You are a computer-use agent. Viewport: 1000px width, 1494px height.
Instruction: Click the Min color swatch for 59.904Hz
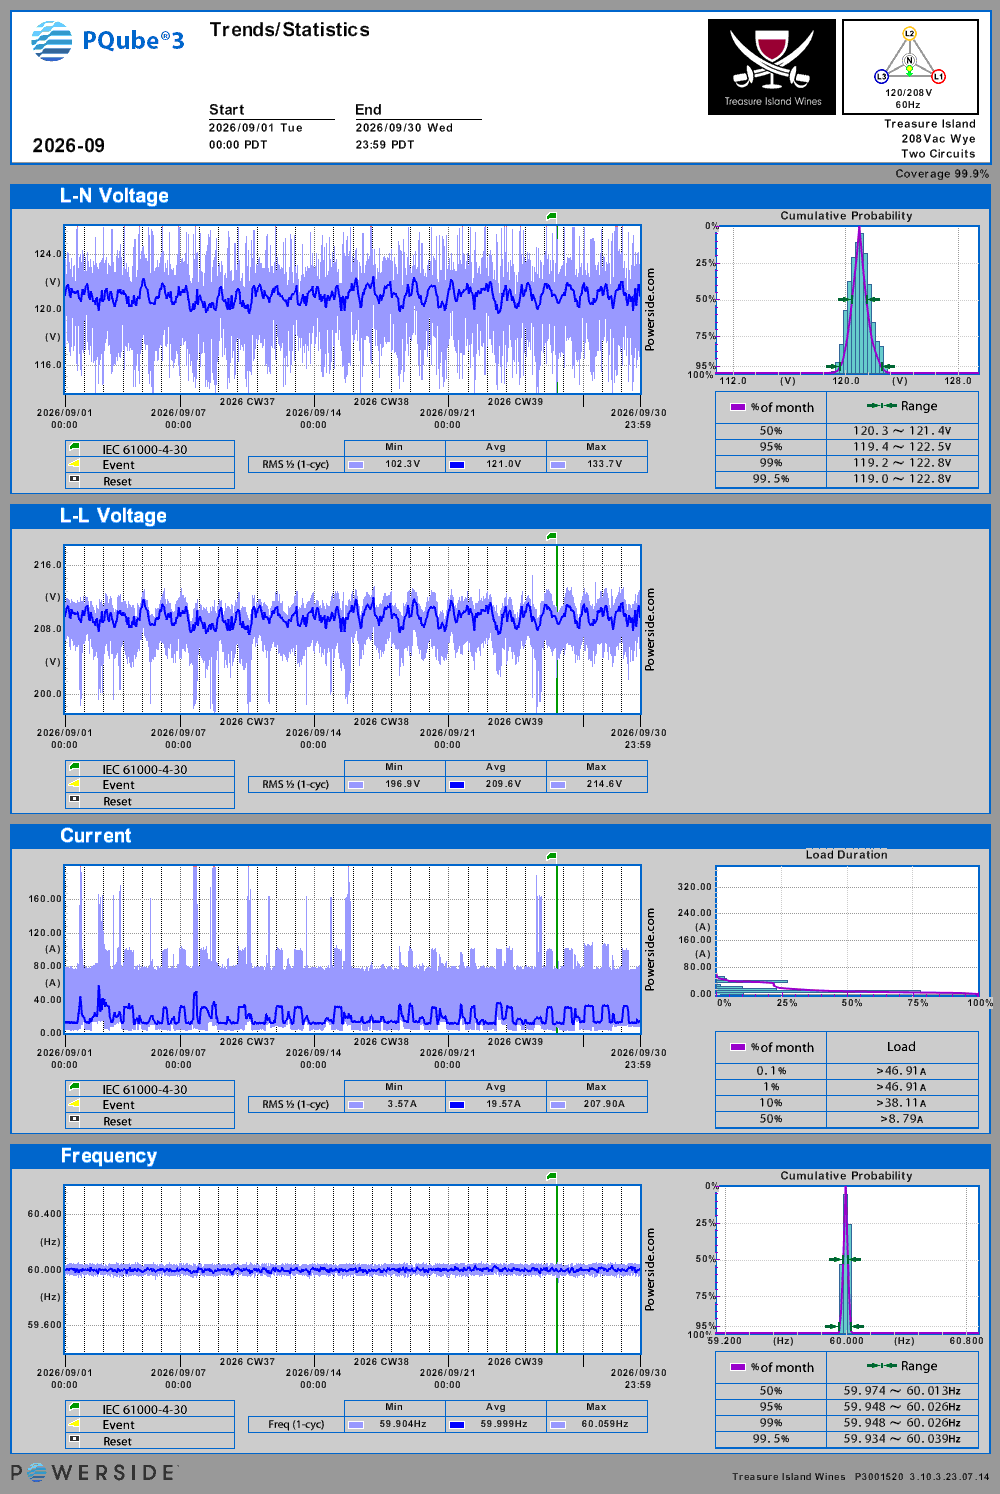(x=356, y=1424)
